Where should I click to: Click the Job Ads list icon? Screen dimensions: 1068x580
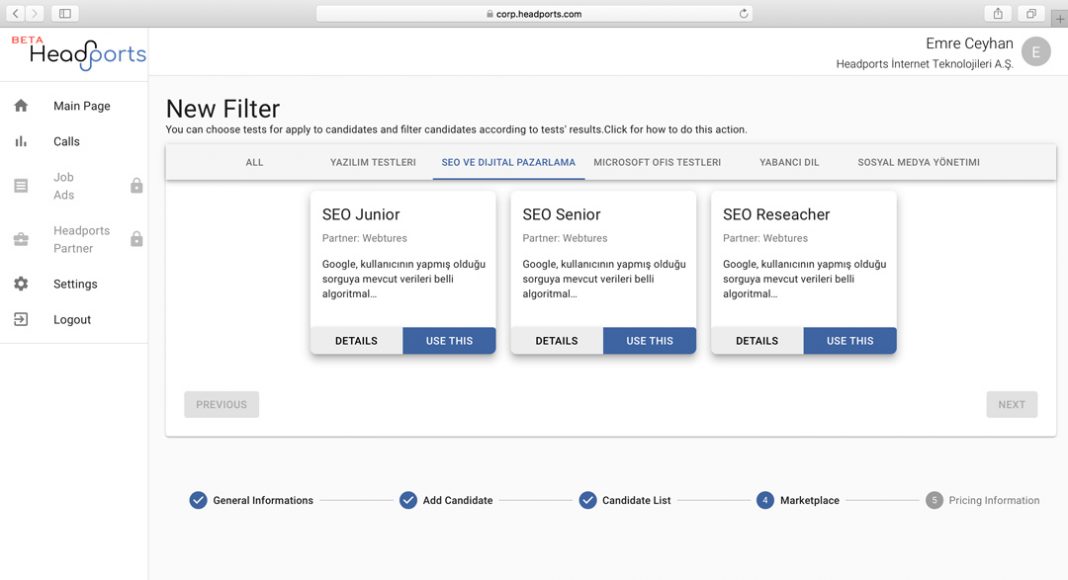[21, 186]
